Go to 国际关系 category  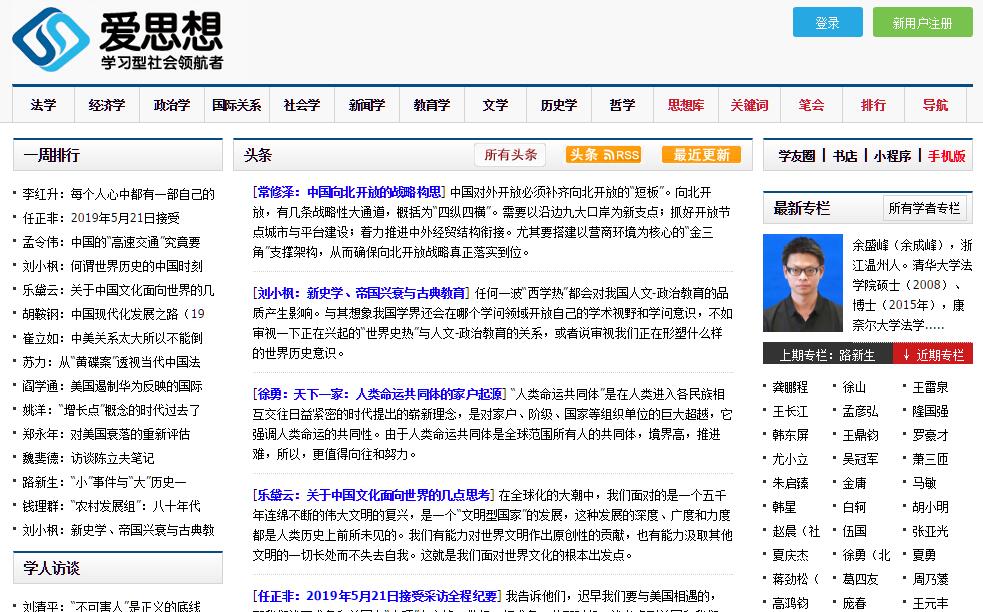click(236, 105)
